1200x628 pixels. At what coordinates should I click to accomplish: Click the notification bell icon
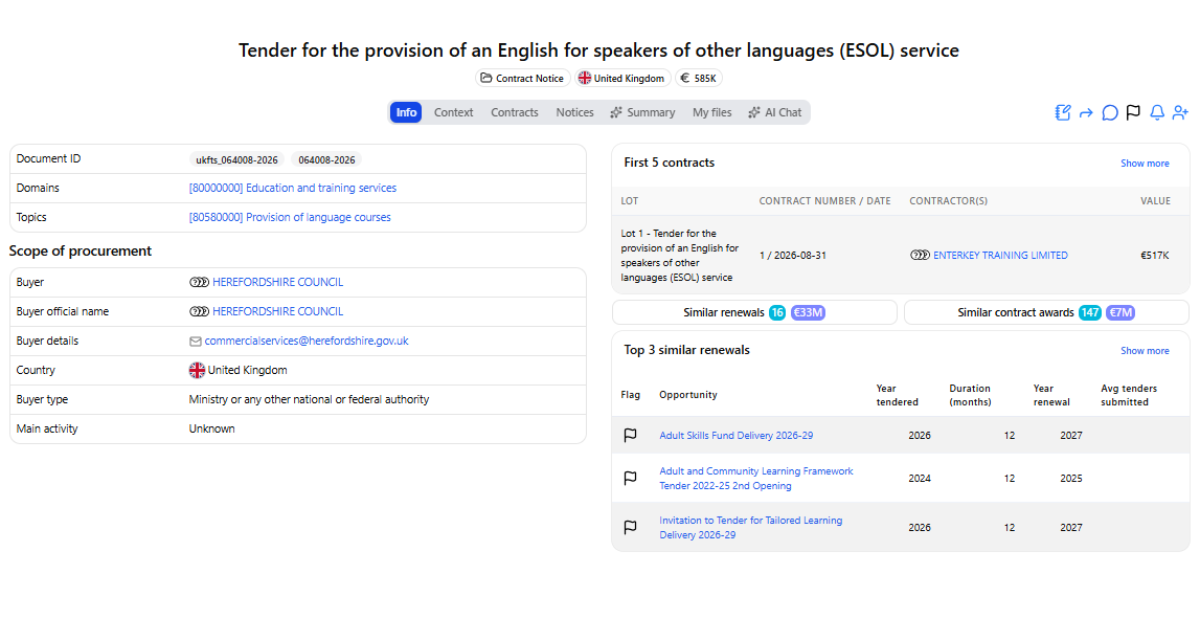pos(1157,113)
